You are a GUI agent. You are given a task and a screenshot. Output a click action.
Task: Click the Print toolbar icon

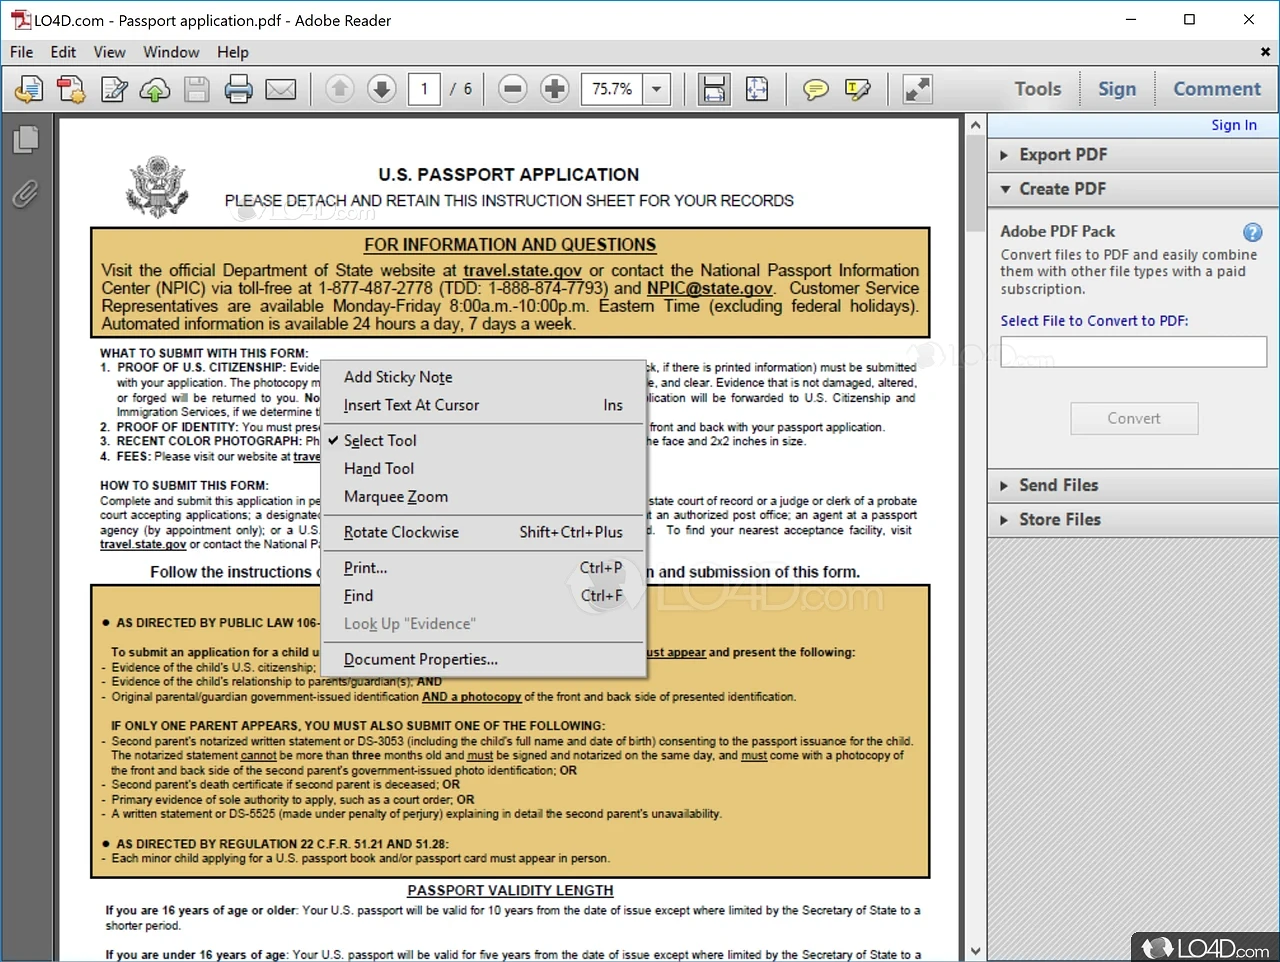(238, 89)
